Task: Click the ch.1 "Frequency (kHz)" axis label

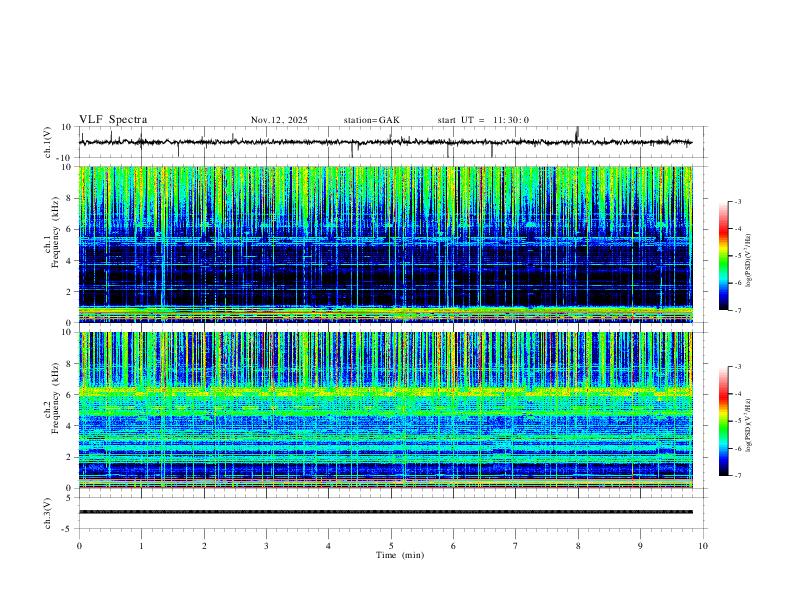Action: click(55, 233)
